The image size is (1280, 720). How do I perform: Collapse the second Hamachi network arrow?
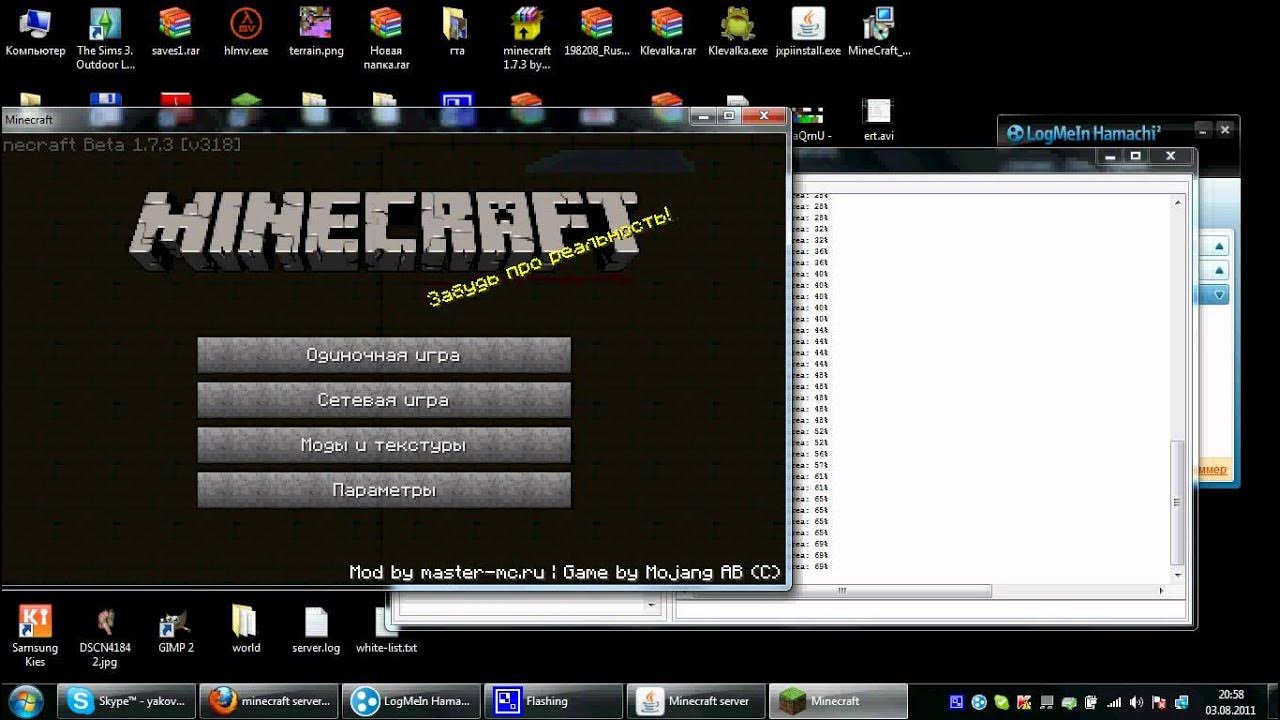pyautogui.click(x=1219, y=270)
